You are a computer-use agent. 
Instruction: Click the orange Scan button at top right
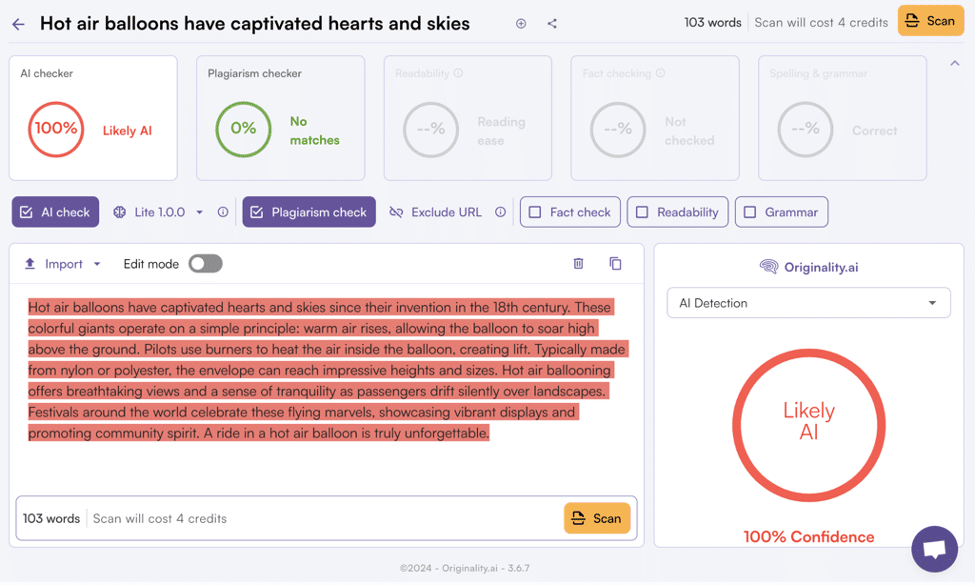point(930,21)
